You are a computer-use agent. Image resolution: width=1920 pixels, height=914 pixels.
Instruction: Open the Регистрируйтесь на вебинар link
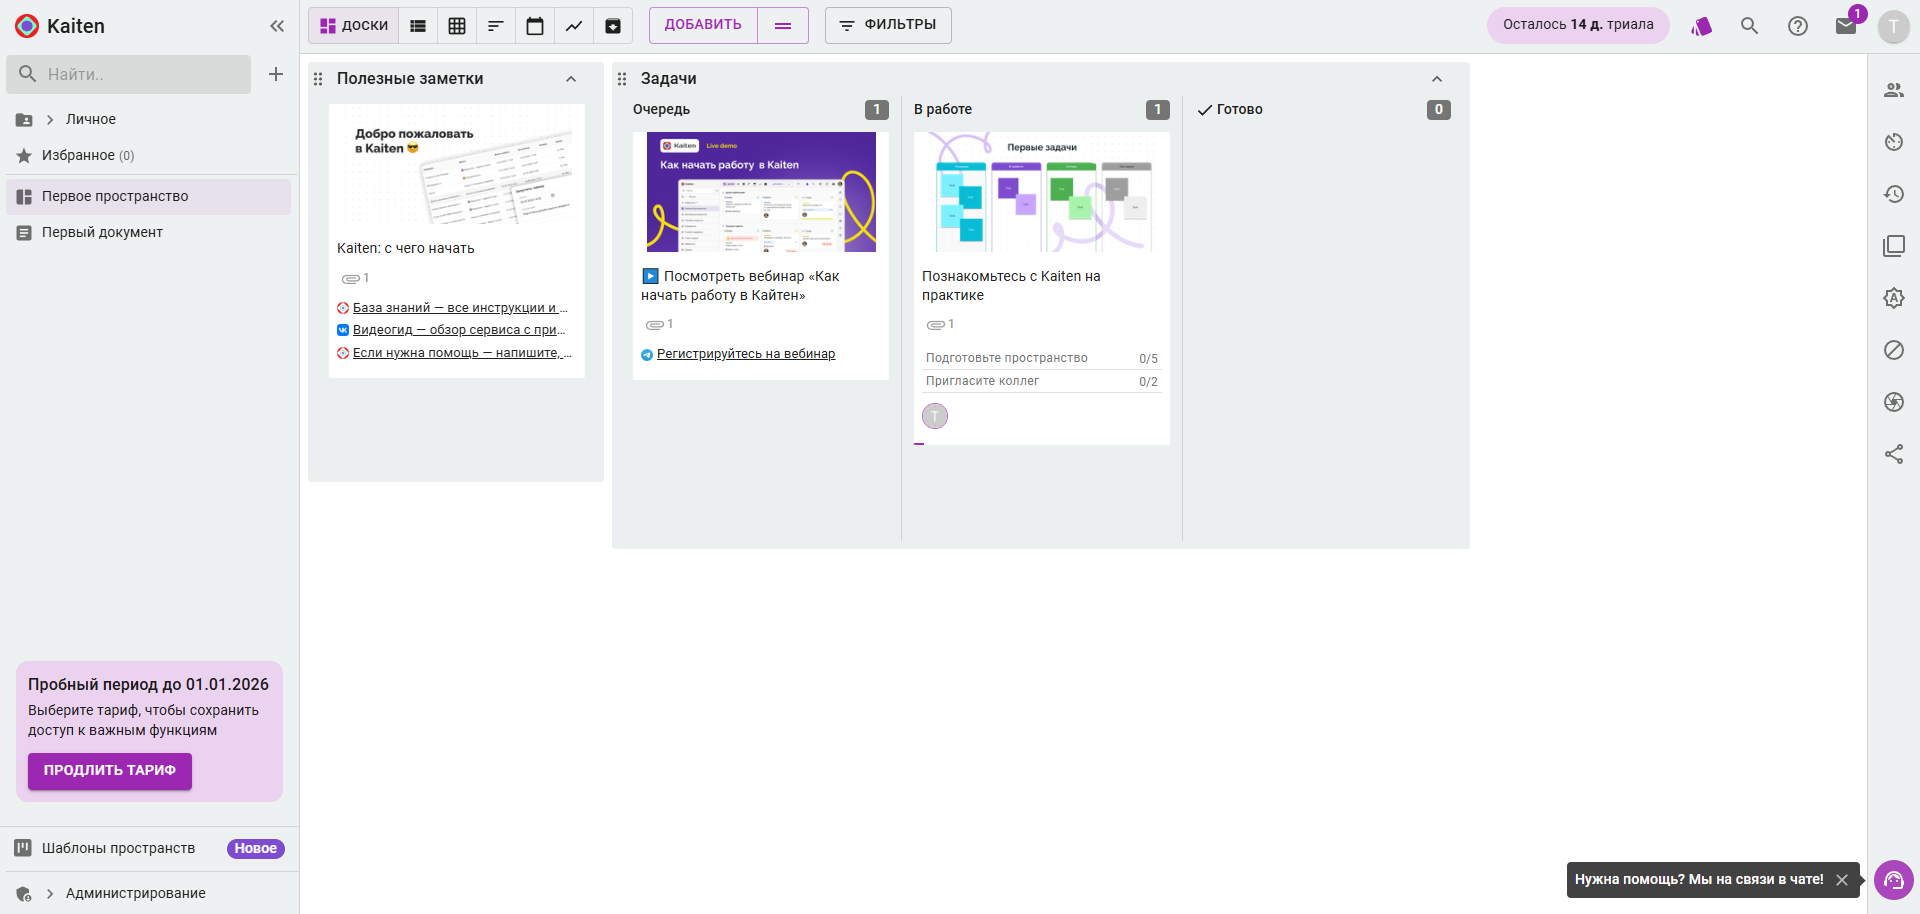(745, 354)
